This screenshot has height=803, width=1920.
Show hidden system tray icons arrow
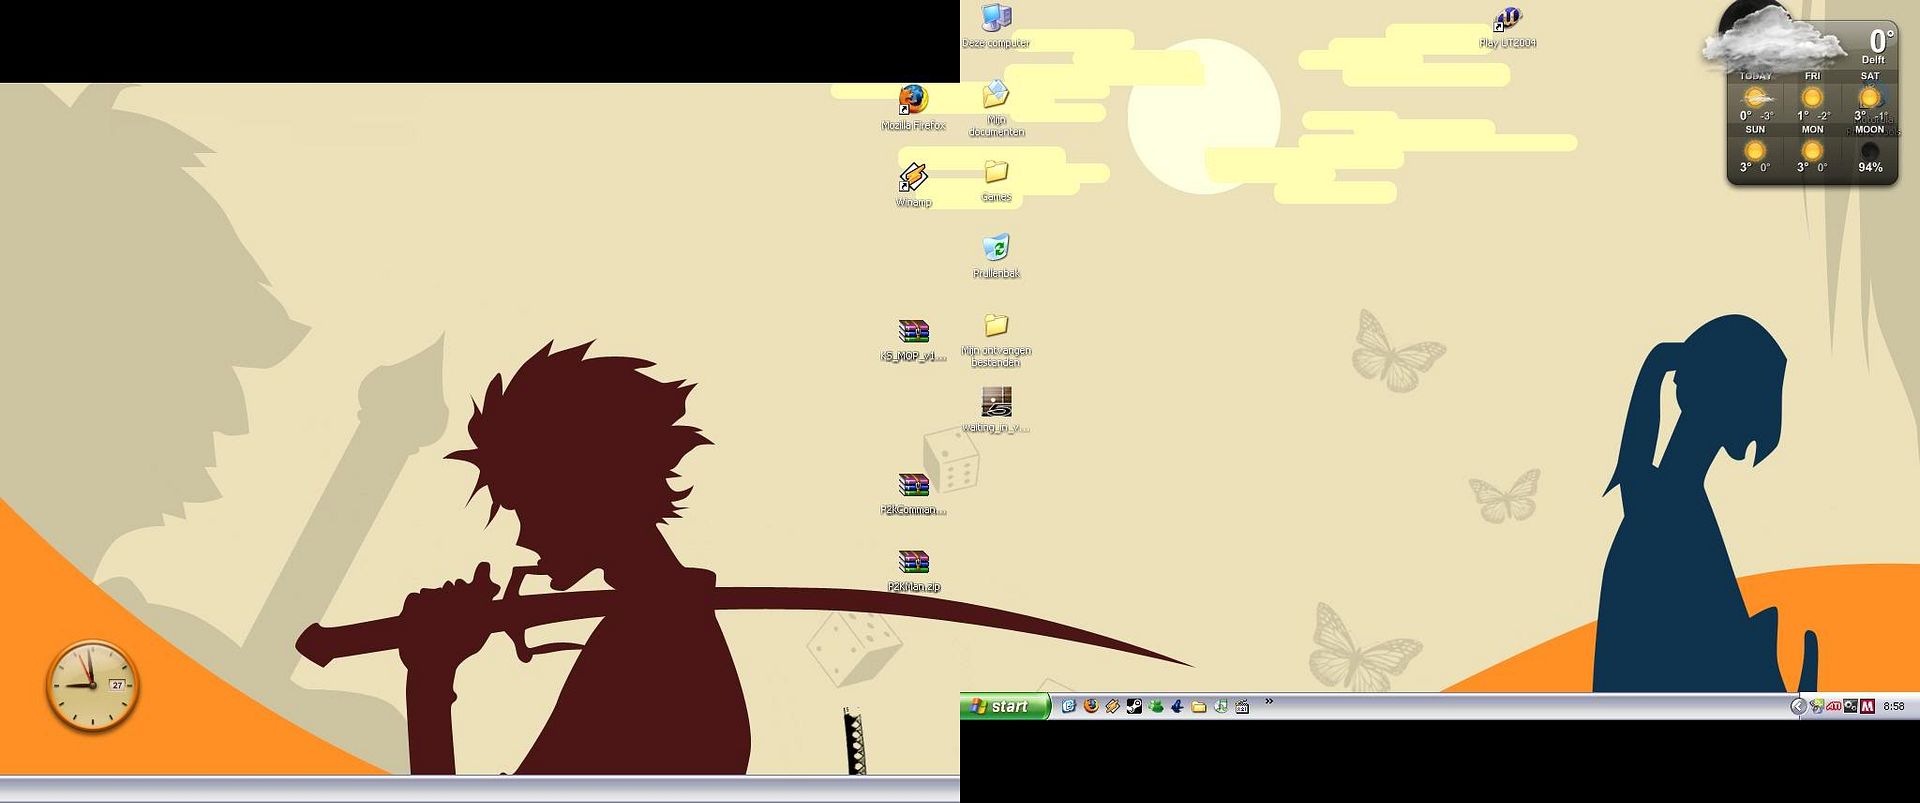[x=1797, y=706]
